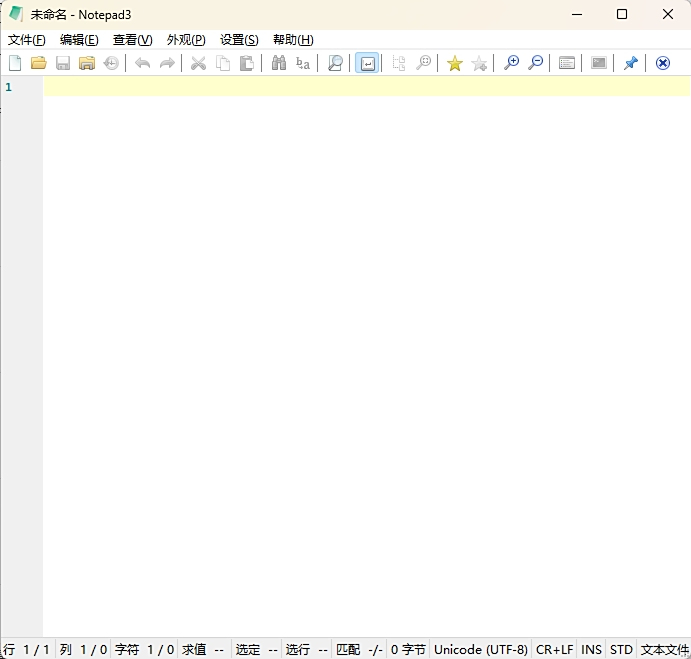691x659 pixels.
Task: Undo the last edit
Action: point(142,63)
